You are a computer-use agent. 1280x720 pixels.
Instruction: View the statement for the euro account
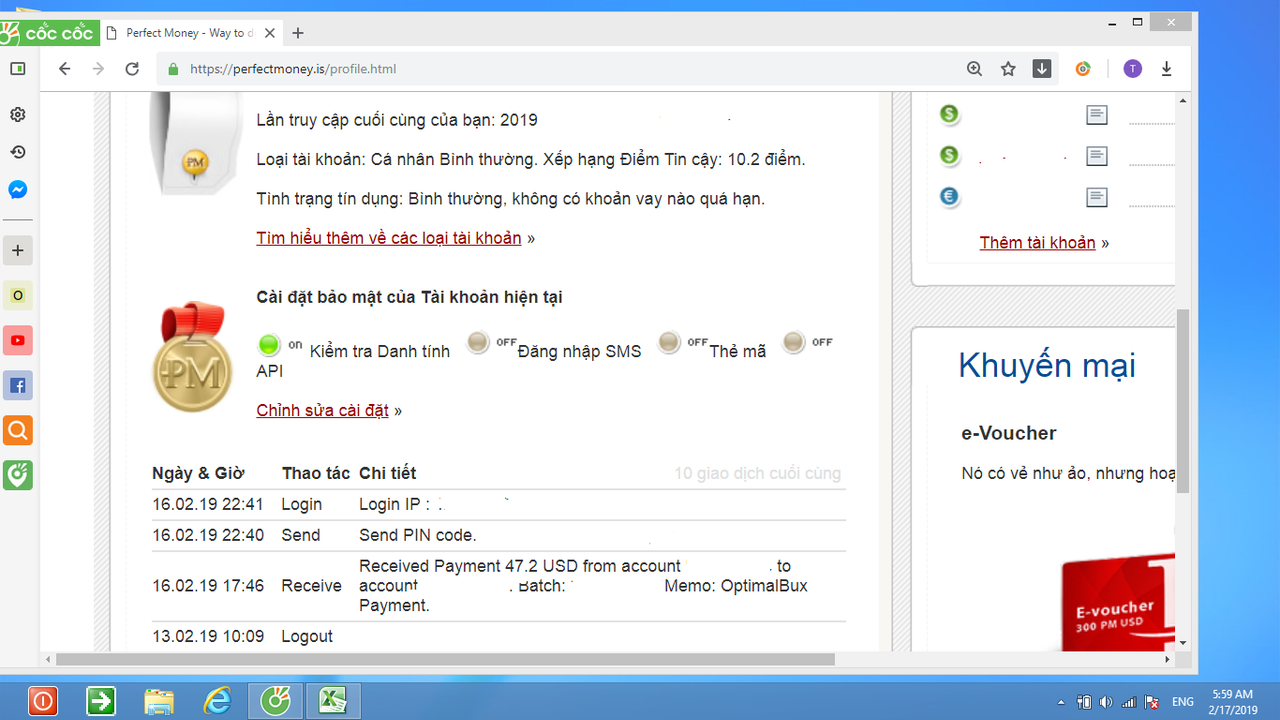(x=1097, y=197)
